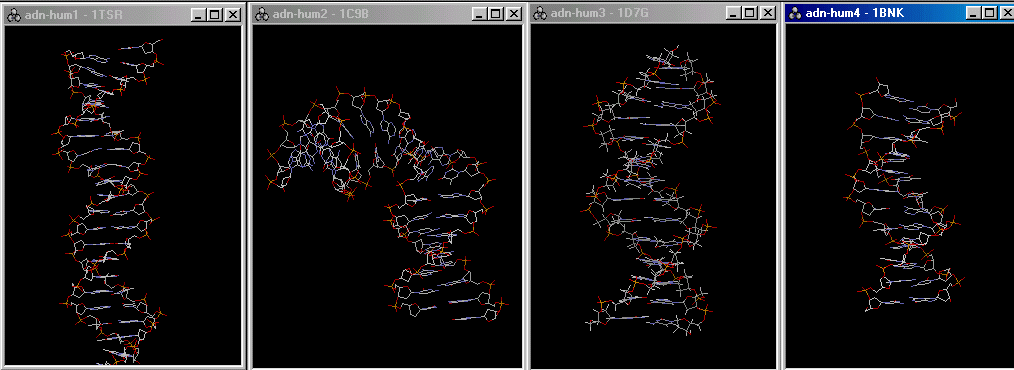
Task: Click the molecule icon in adn-hum2 title bar
Action: click(262, 14)
